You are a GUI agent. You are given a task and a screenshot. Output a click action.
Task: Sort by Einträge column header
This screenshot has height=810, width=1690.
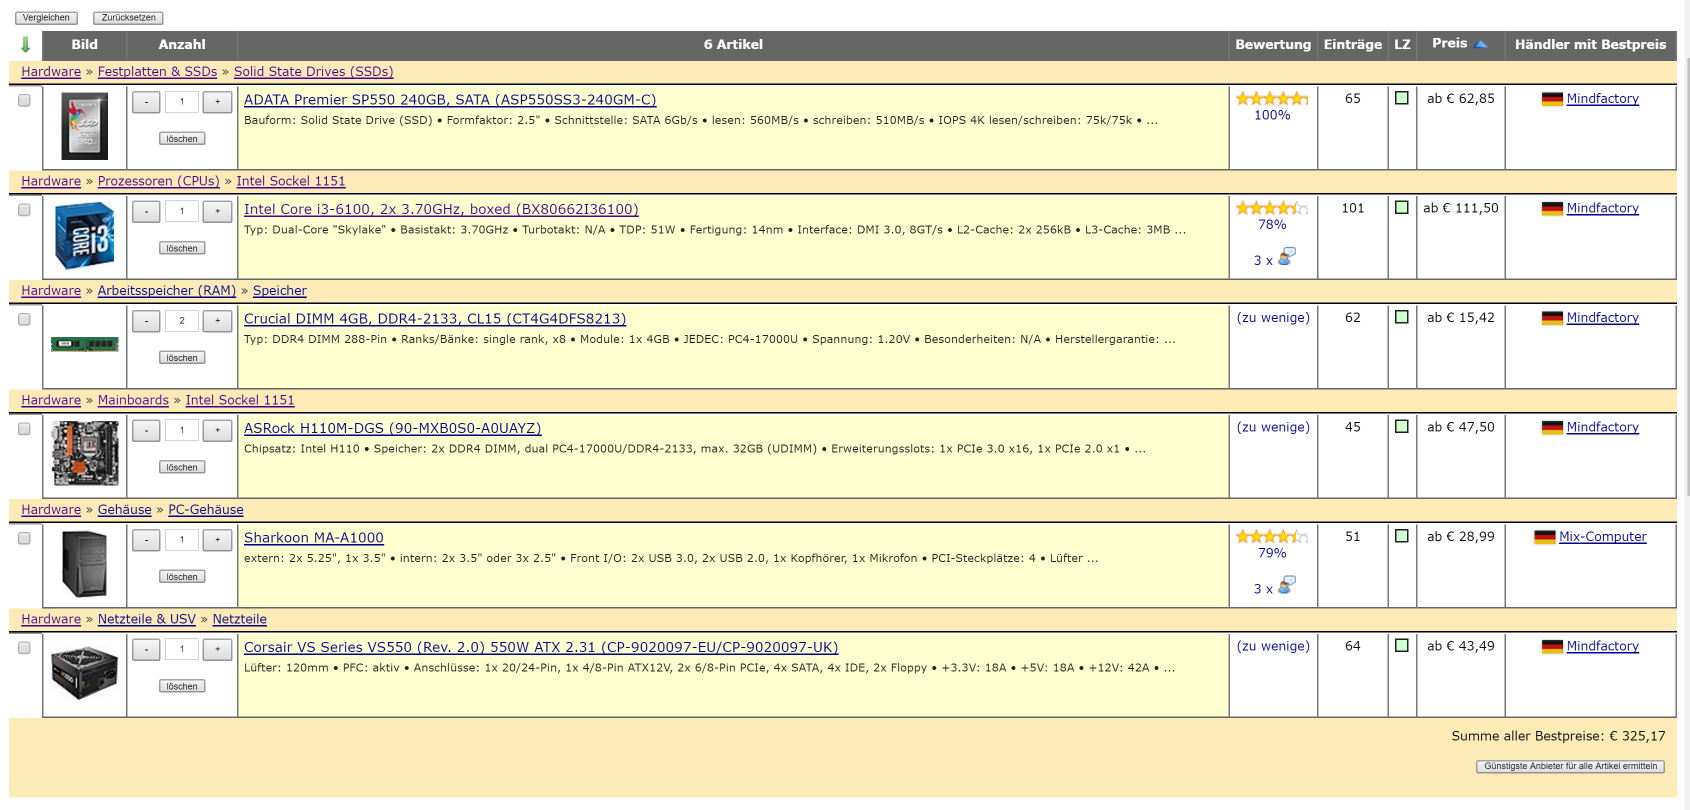pos(1352,45)
